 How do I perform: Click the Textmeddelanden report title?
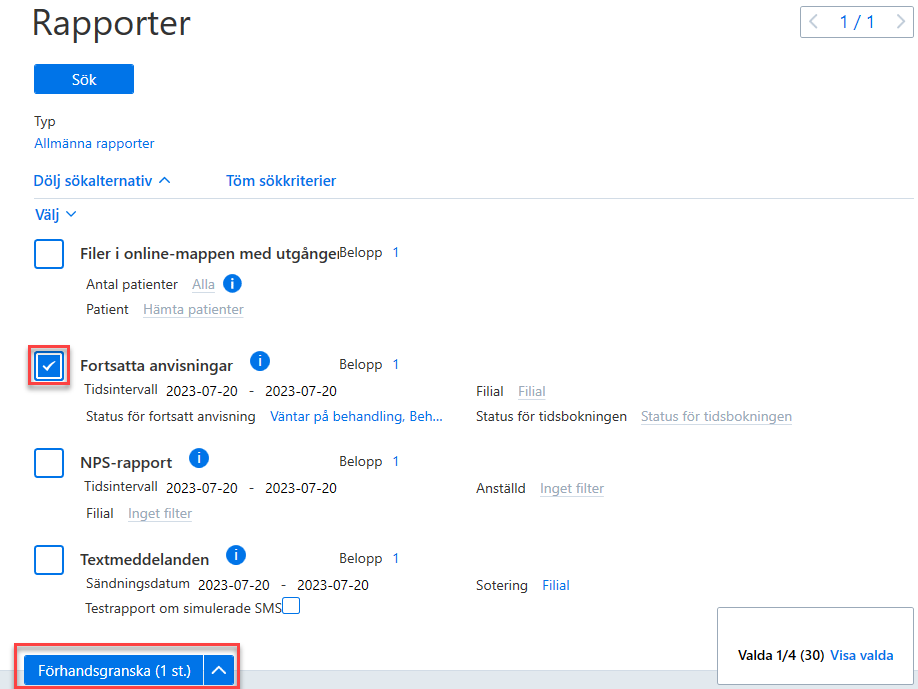[145, 560]
